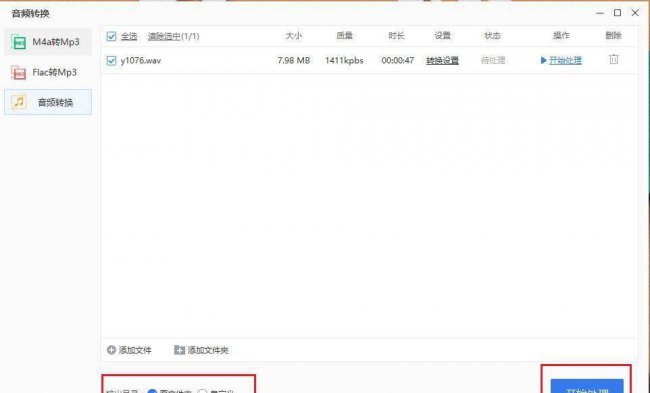Click the 状态 column header

tap(492, 36)
